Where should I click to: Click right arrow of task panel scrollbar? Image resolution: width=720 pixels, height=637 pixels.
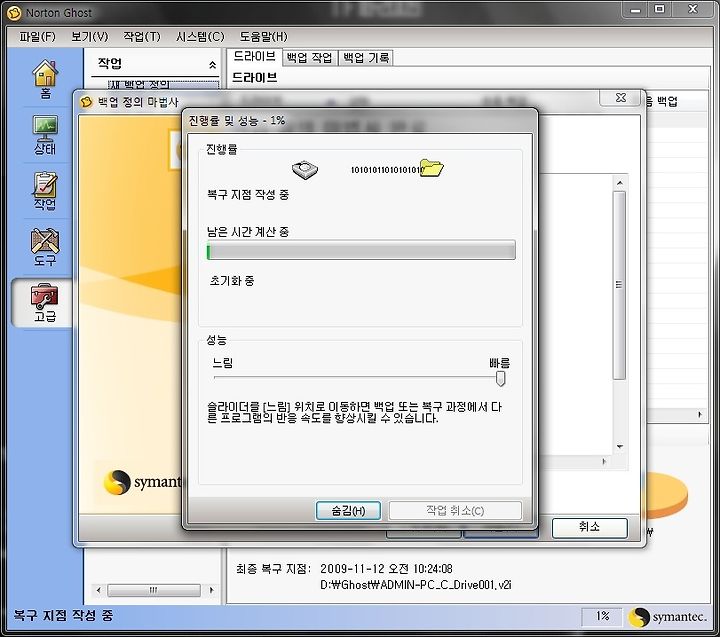(x=211, y=590)
